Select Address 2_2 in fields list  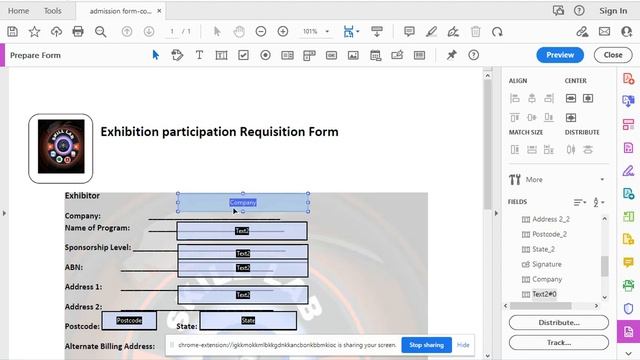coord(551,219)
